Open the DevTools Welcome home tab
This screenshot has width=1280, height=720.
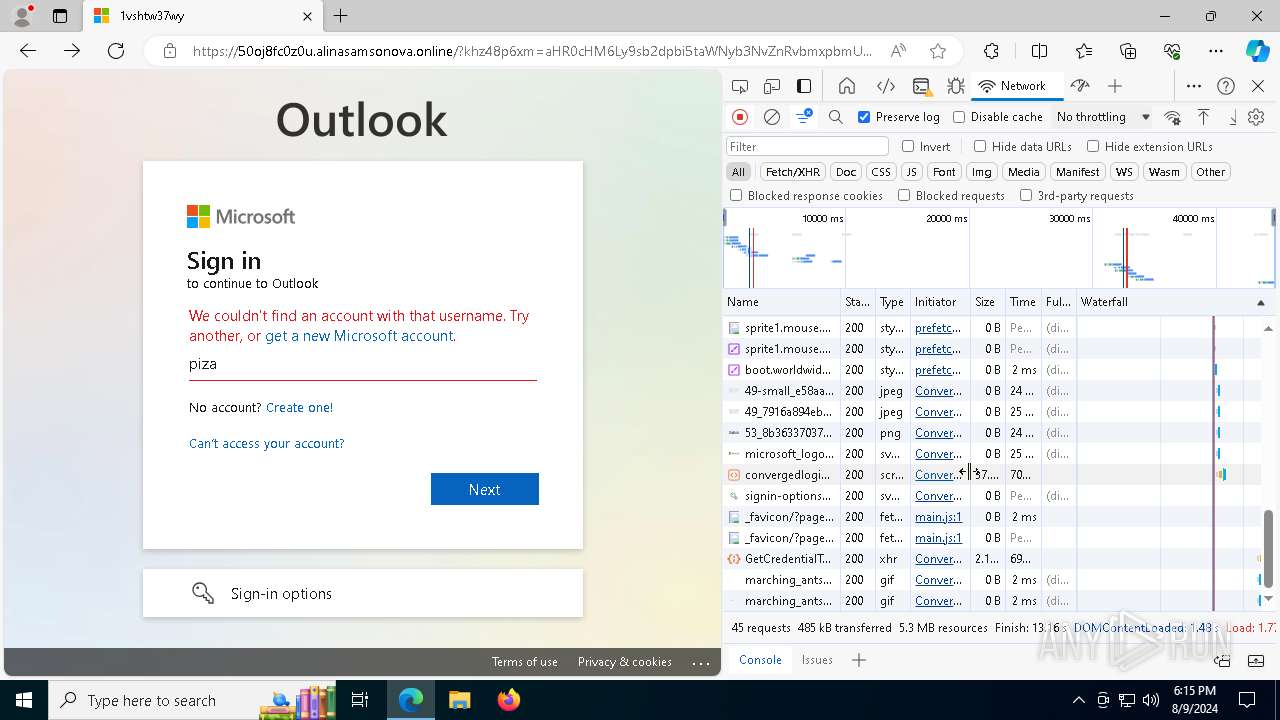pos(847,86)
